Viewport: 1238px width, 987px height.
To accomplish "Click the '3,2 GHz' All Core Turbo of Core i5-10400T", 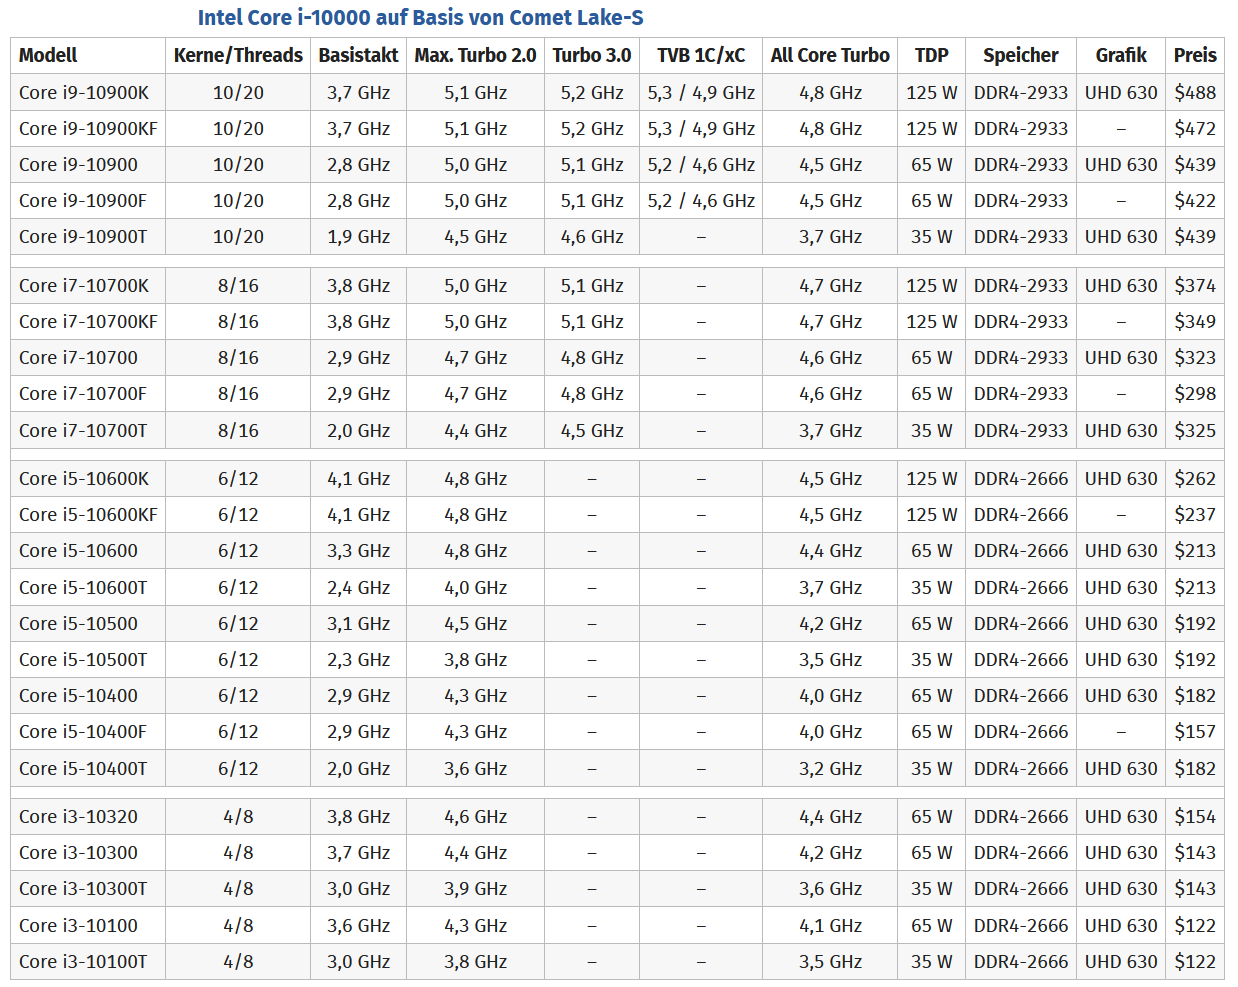I will click(830, 769).
